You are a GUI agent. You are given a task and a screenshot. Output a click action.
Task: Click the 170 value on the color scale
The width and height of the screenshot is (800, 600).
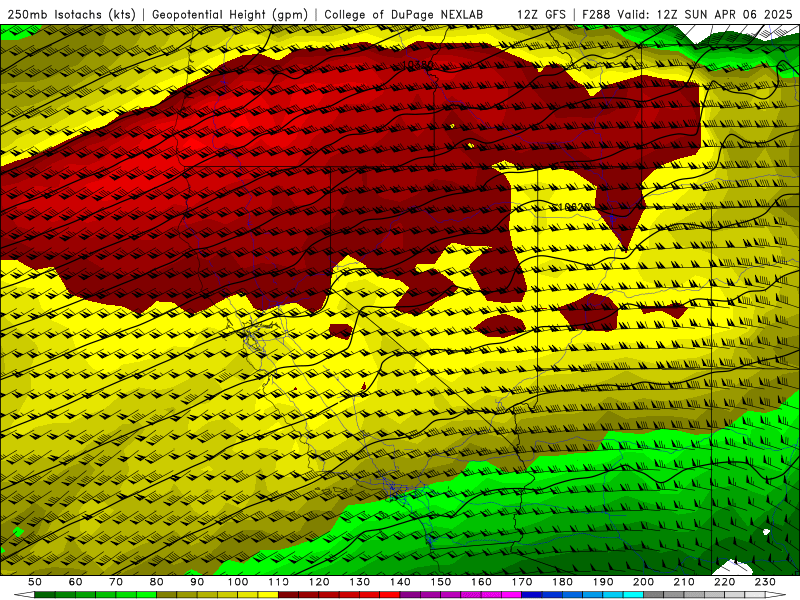[522, 582]
